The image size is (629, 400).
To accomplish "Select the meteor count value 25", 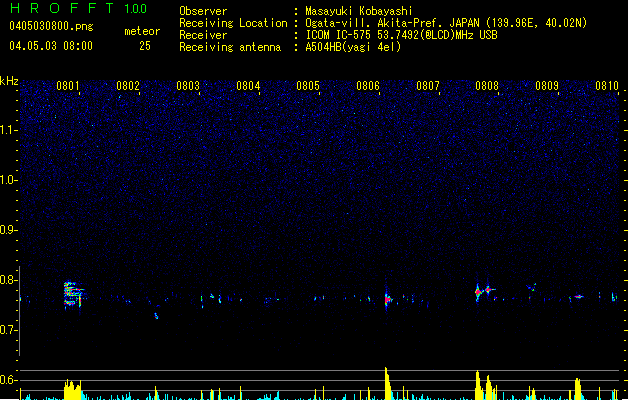I will (x=145, y=46).
